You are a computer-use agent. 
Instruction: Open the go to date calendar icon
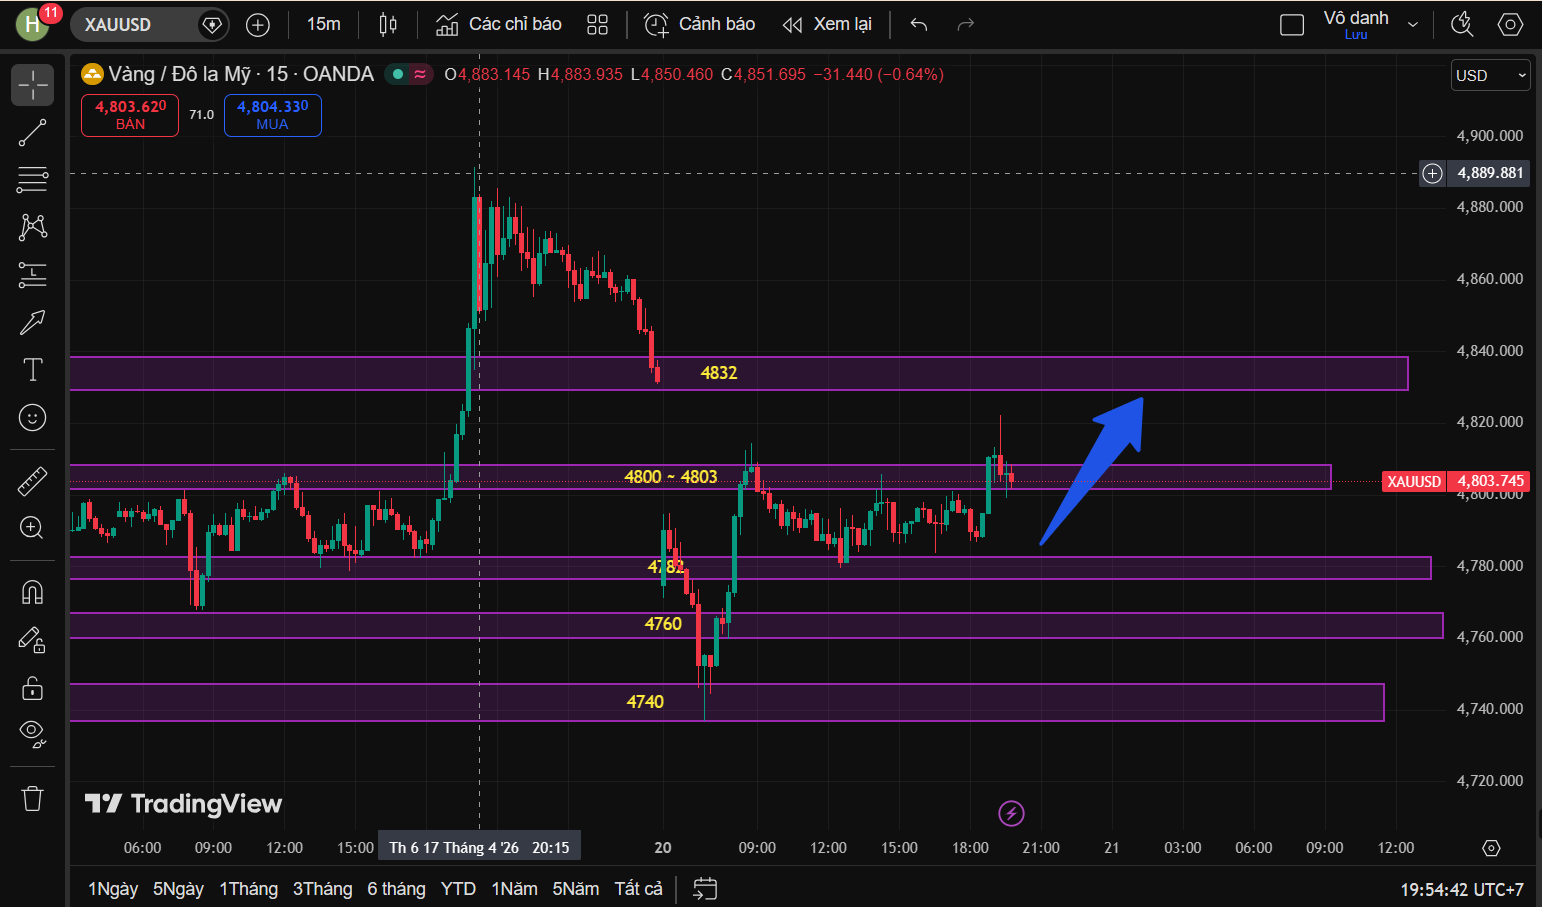[x=705, y=889]
